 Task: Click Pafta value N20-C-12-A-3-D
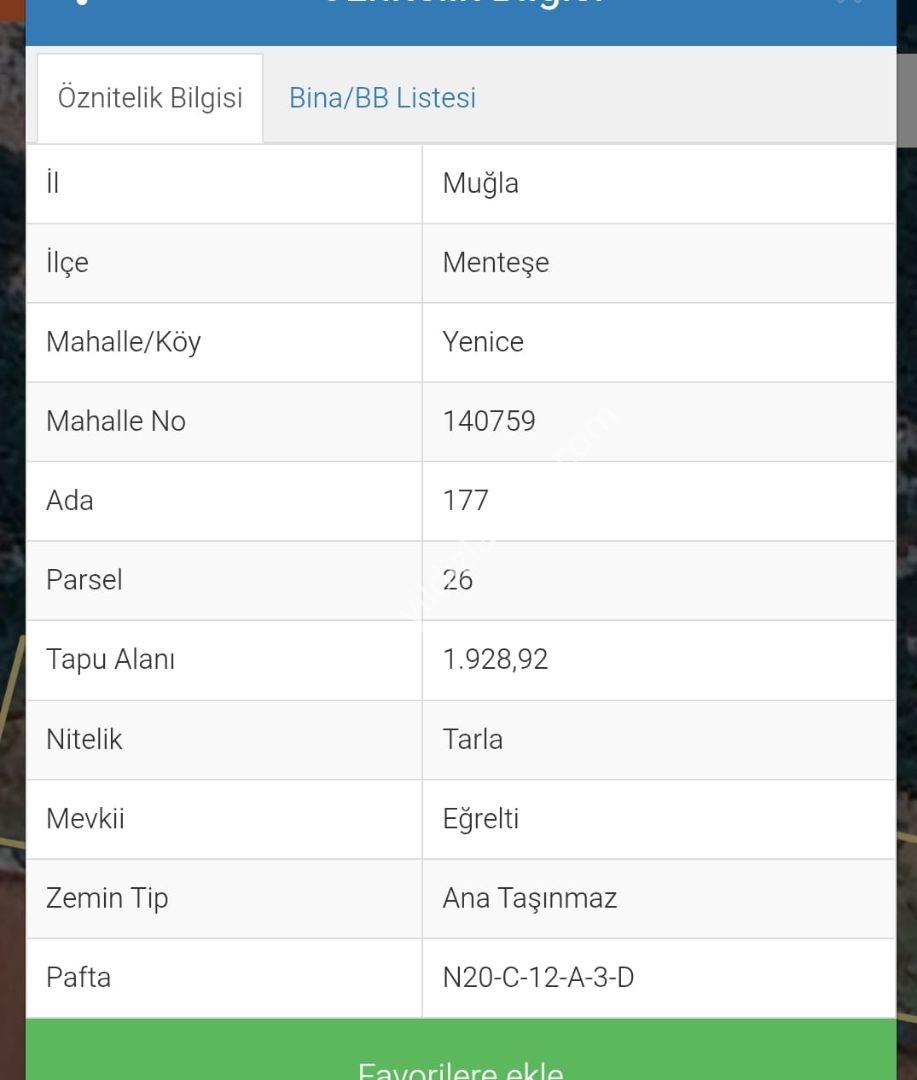(x=538, y=977)
